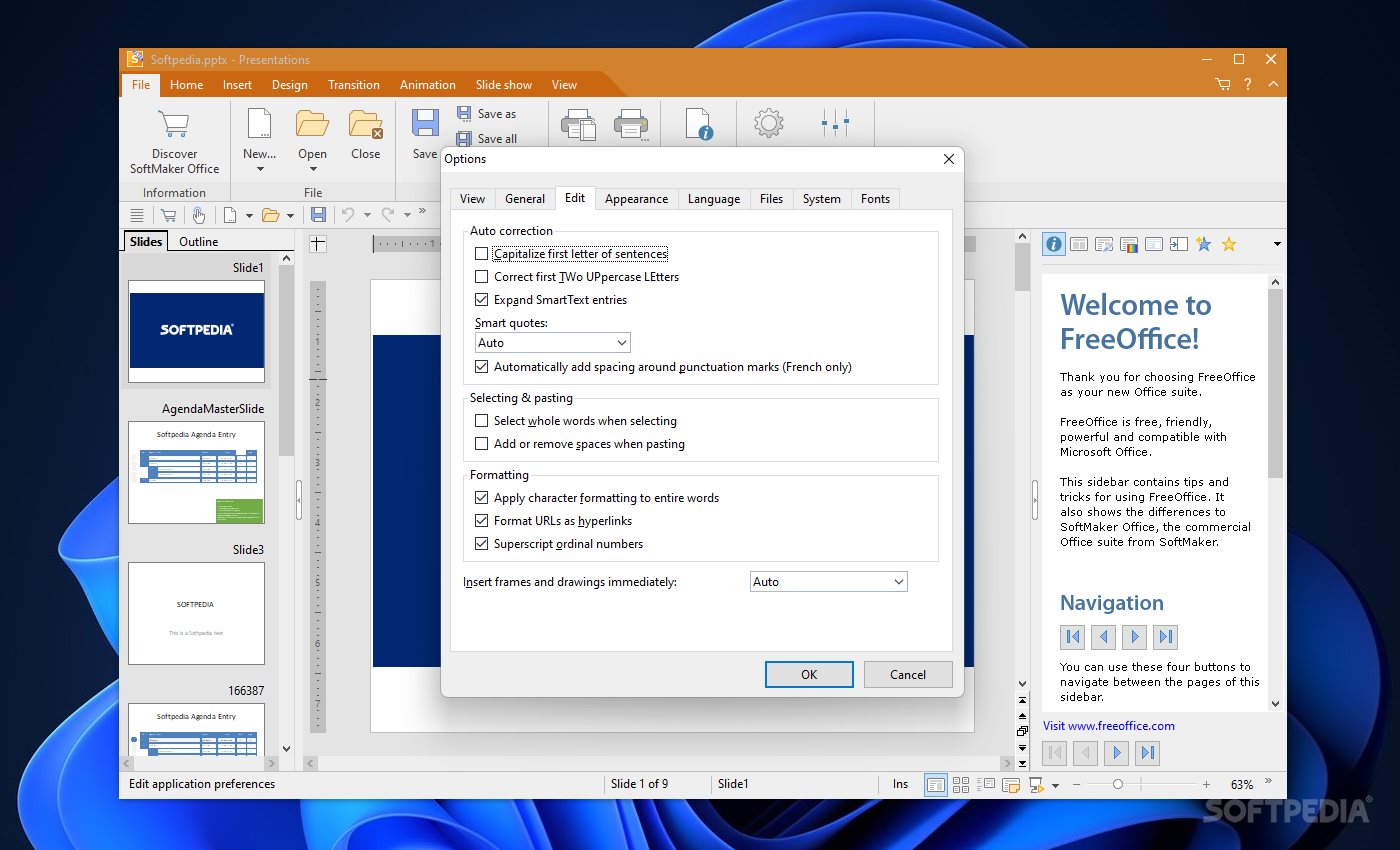Viewport: 1400px width, 850px height.
Task: Cancel the Options dialog
Action: [x=908, y=674]
